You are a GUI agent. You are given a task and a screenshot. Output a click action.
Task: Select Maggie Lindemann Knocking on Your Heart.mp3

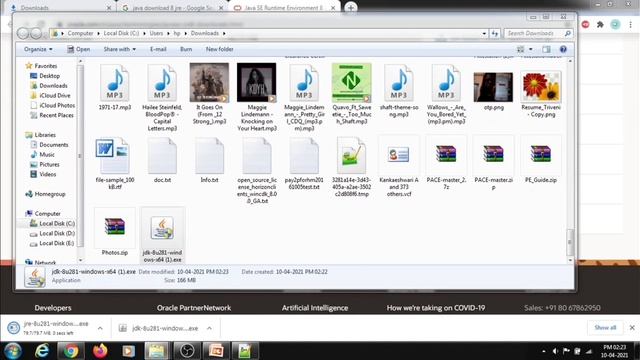[x=256, y=82]
